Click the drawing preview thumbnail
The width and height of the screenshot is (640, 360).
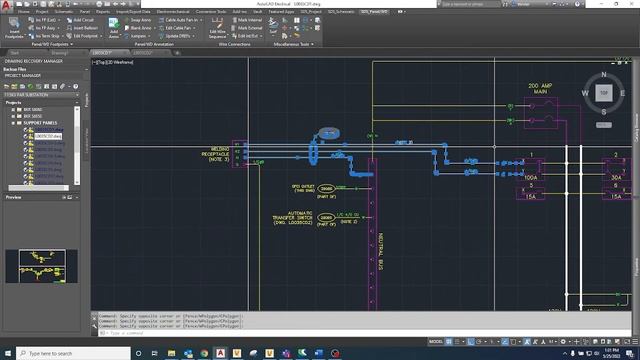(x=42, y=266)
